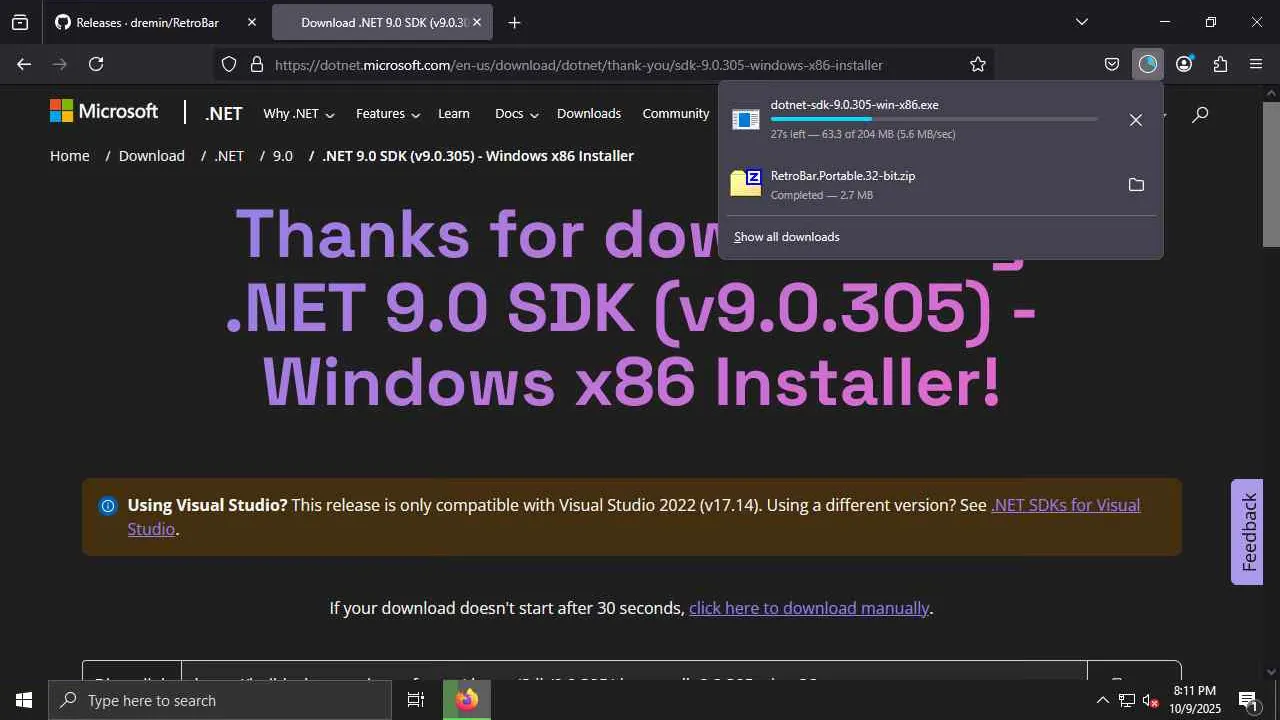Open the Learn nav item
Screen dimensions: 1280x720
(454, 114)
